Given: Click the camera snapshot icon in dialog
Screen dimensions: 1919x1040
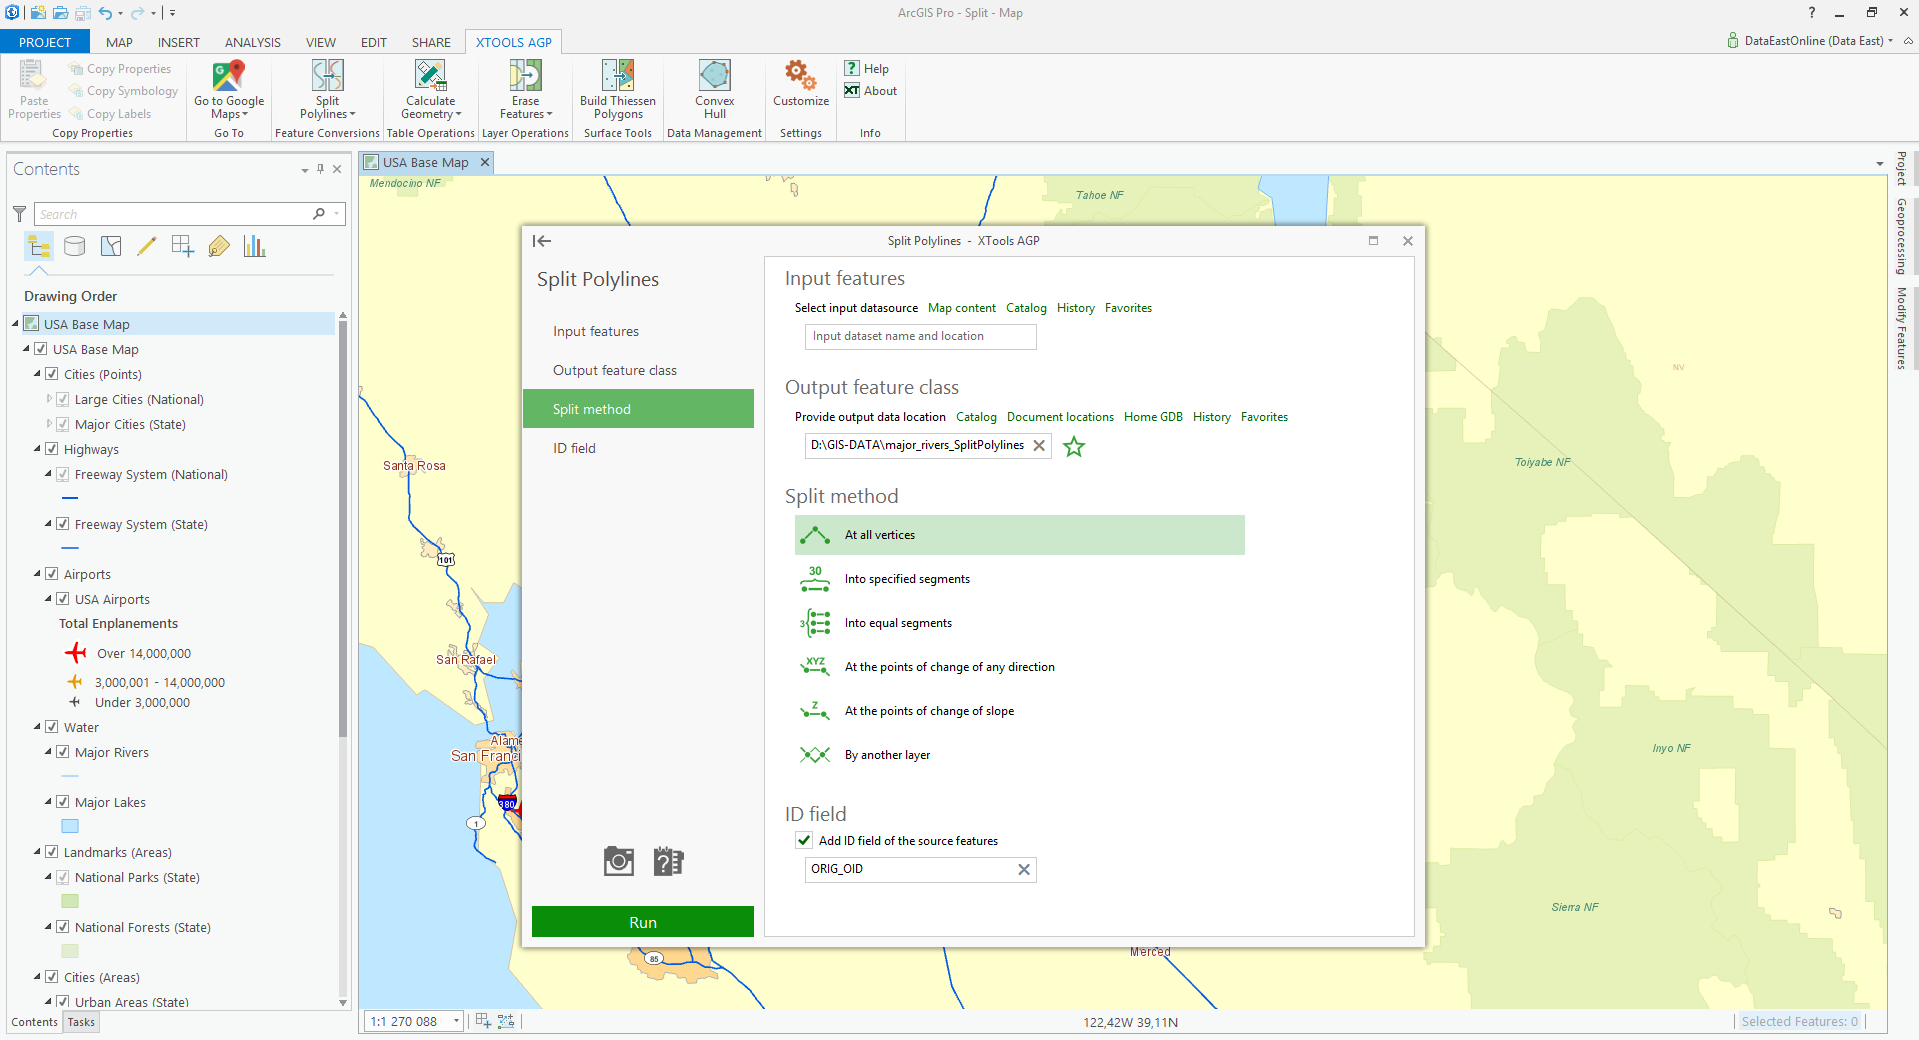Looking at the screenshot, I should click(619, 861).
